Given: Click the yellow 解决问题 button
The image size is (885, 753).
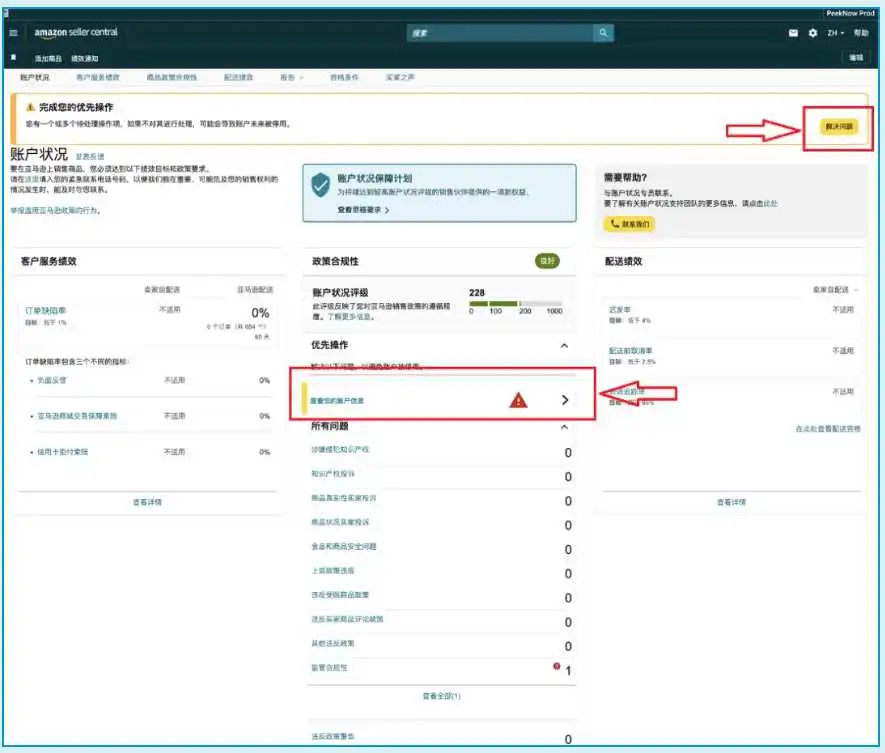Looking at the screenshot, I should pyautogui.click(x=839, y=126).
